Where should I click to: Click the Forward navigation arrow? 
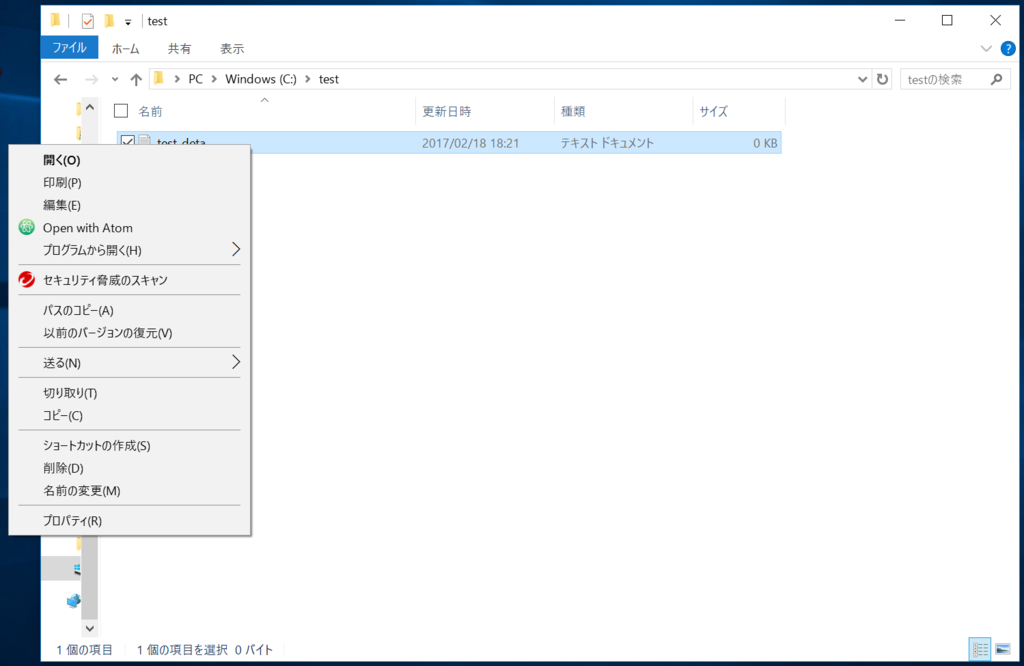pos(91,80)
